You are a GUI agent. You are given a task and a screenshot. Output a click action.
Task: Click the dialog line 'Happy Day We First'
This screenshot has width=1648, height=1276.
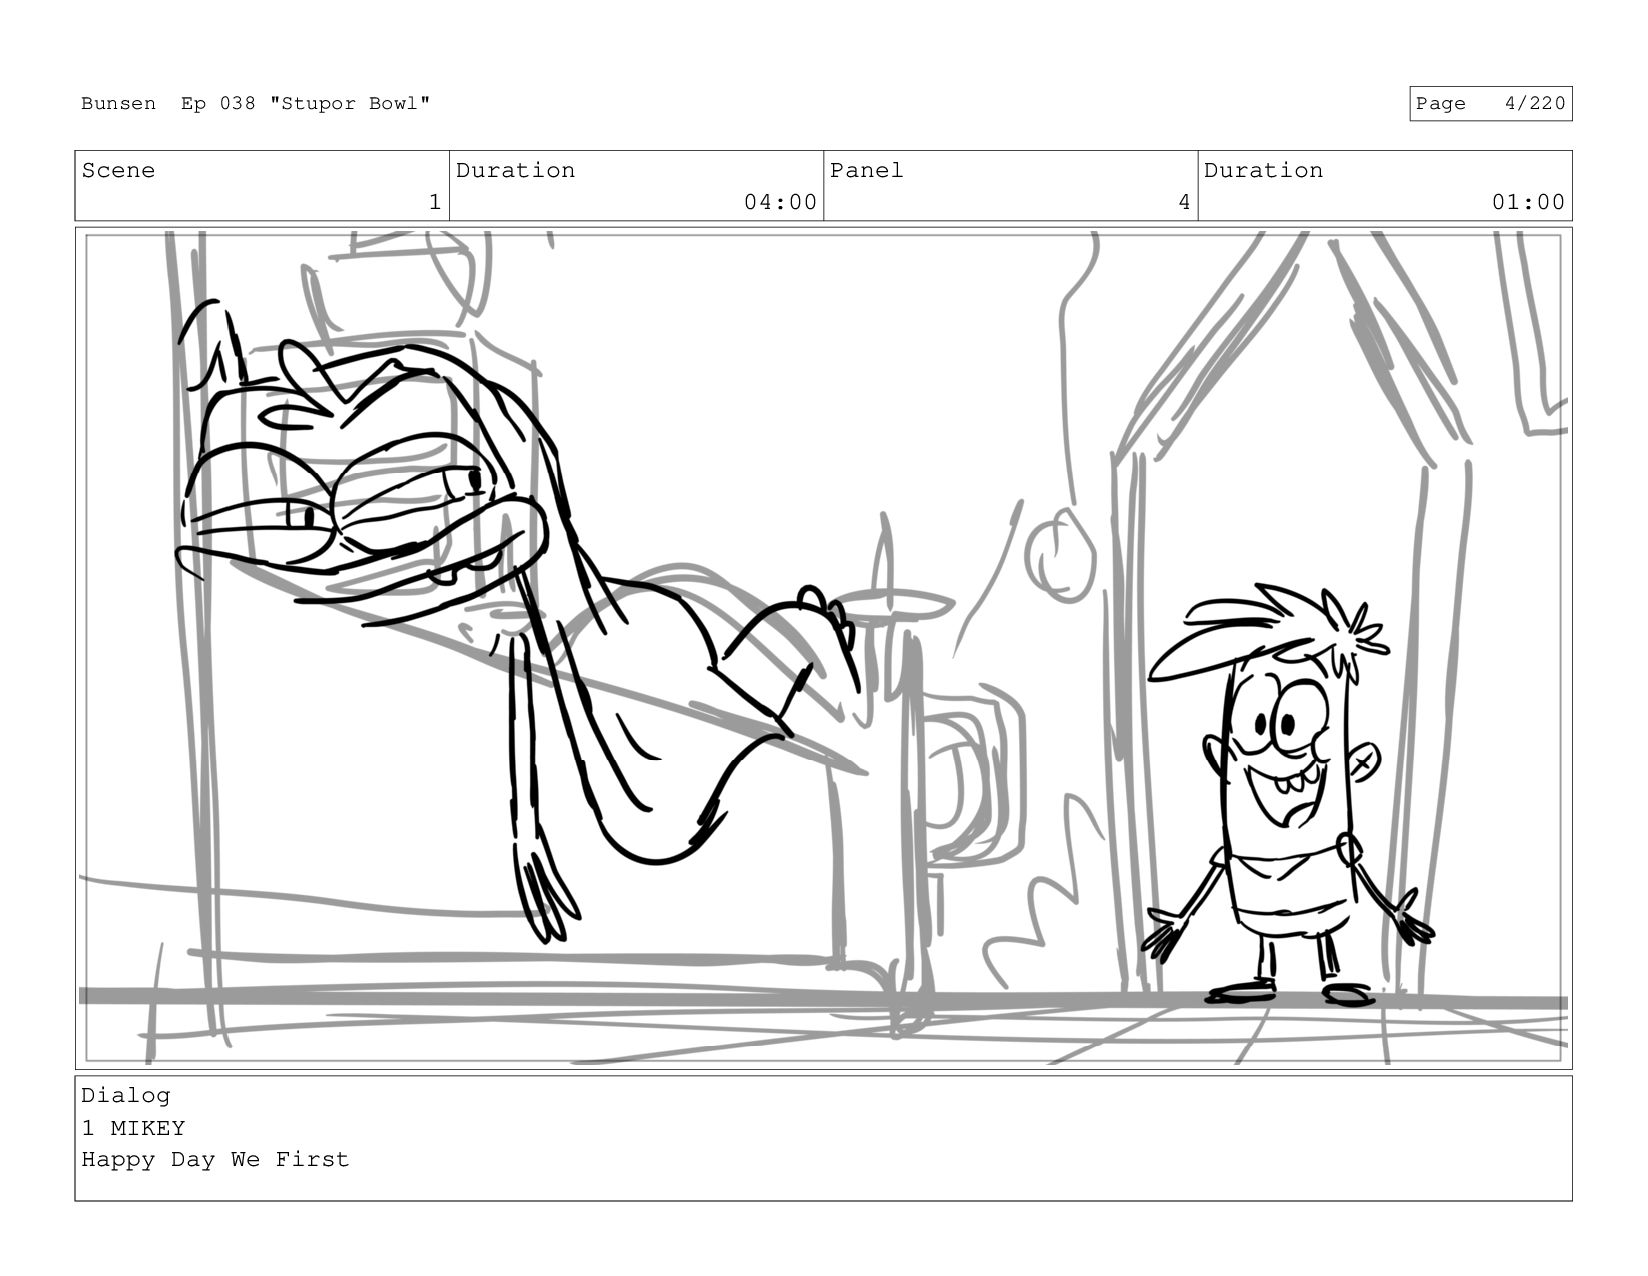[215, 1160]
